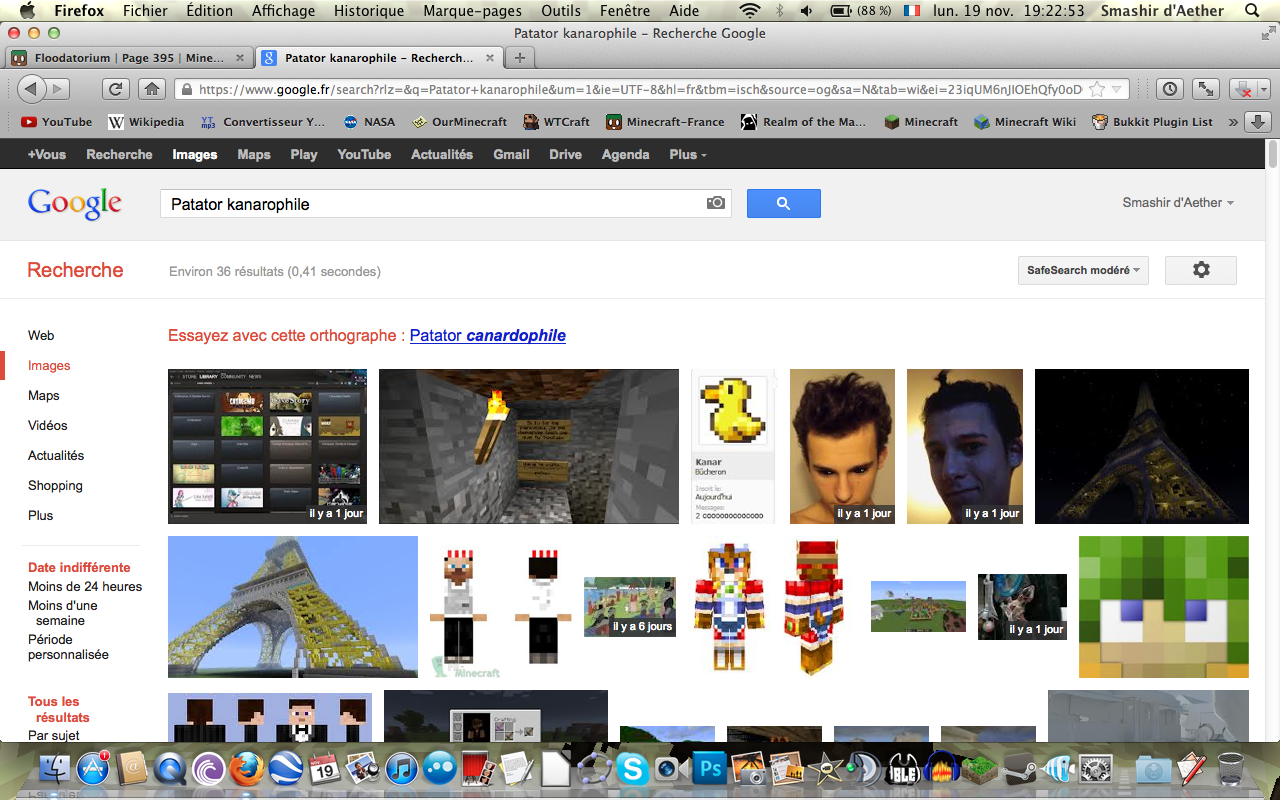Open the Smashir d'Aether account dropdown
This screenshot has width=1280, height=800.
[1178, 202]
